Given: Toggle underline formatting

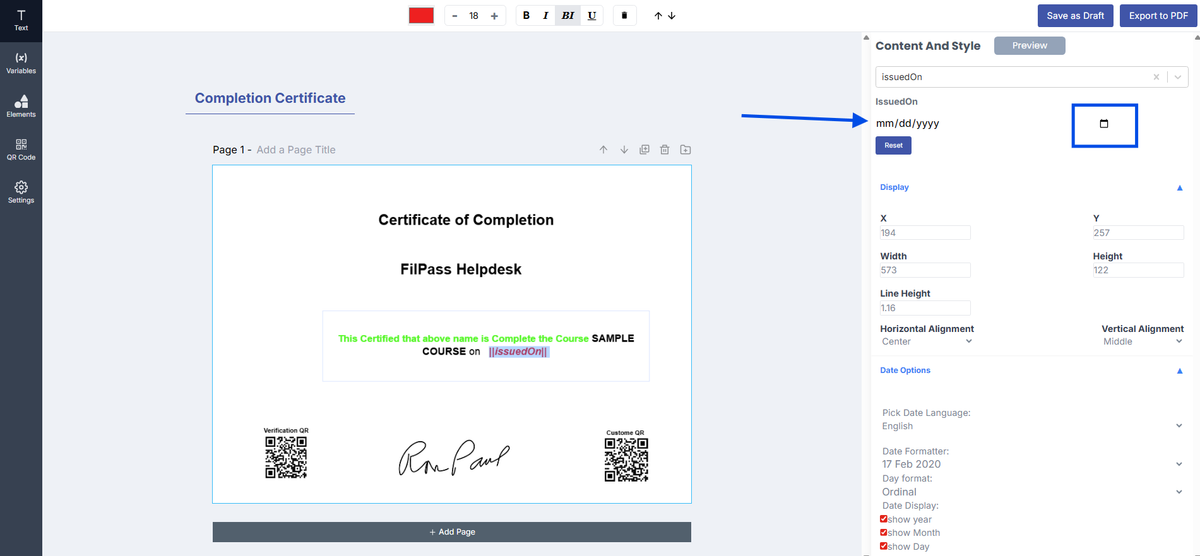Looking at the screenshot, I should (x=592, y=16).
